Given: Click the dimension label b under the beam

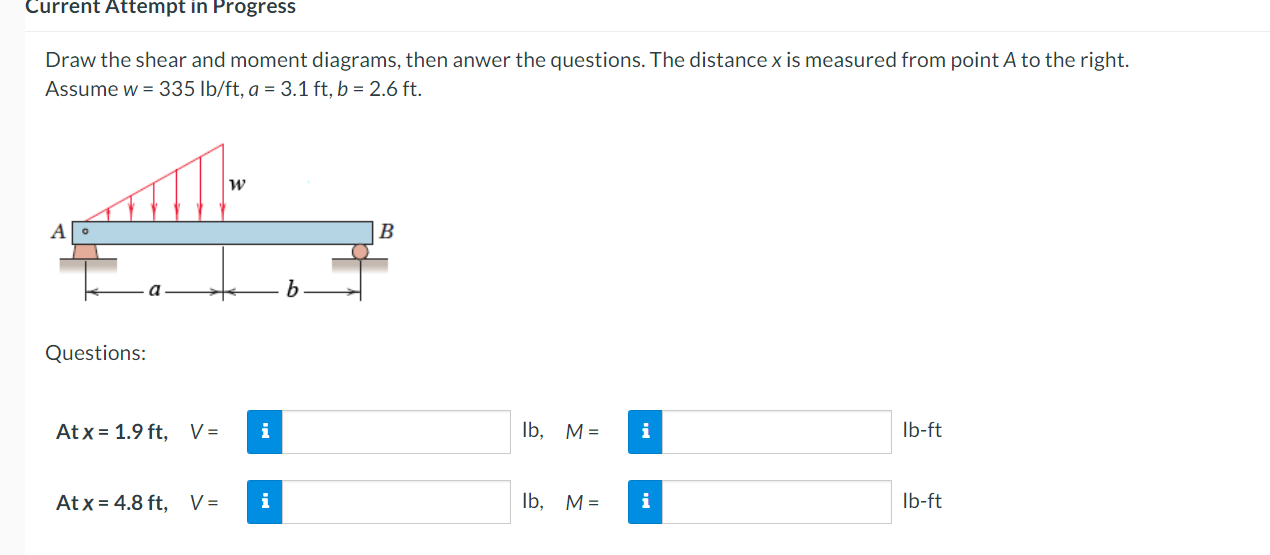Looking at the screenshot, I should (x=292, y=291).
